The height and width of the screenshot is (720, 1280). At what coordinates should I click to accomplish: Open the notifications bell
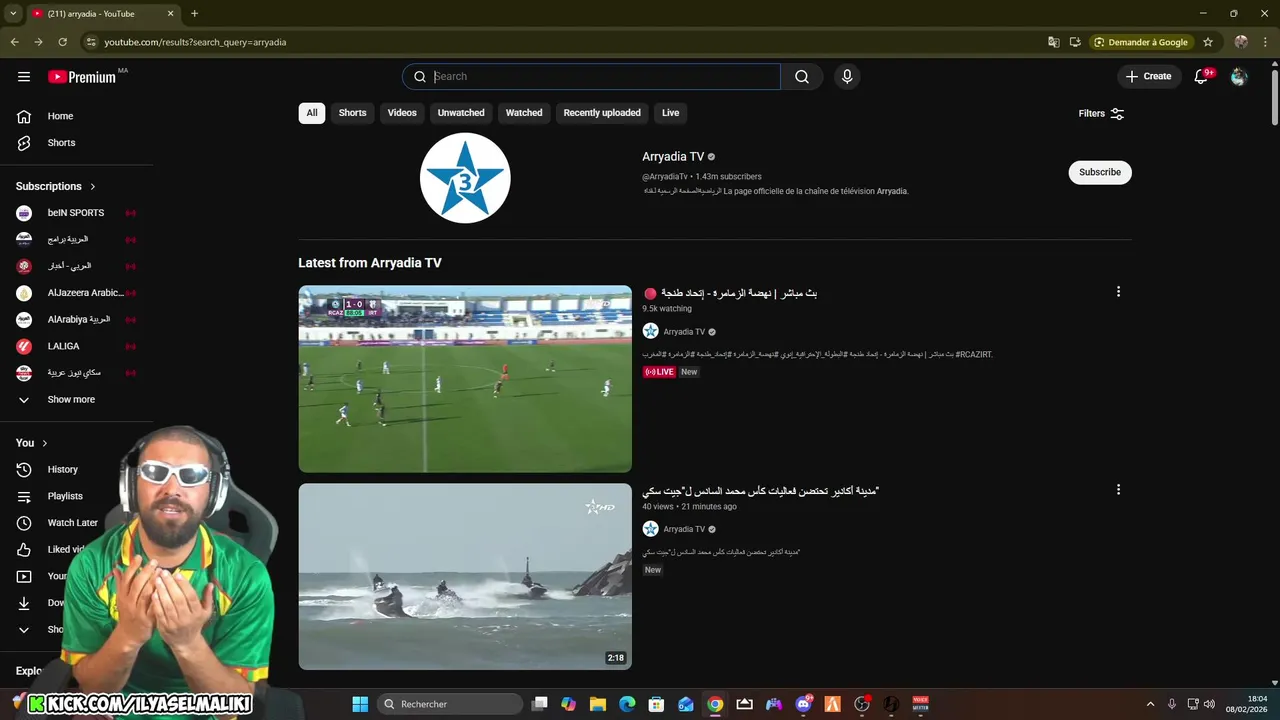(x=1202, y=77)
